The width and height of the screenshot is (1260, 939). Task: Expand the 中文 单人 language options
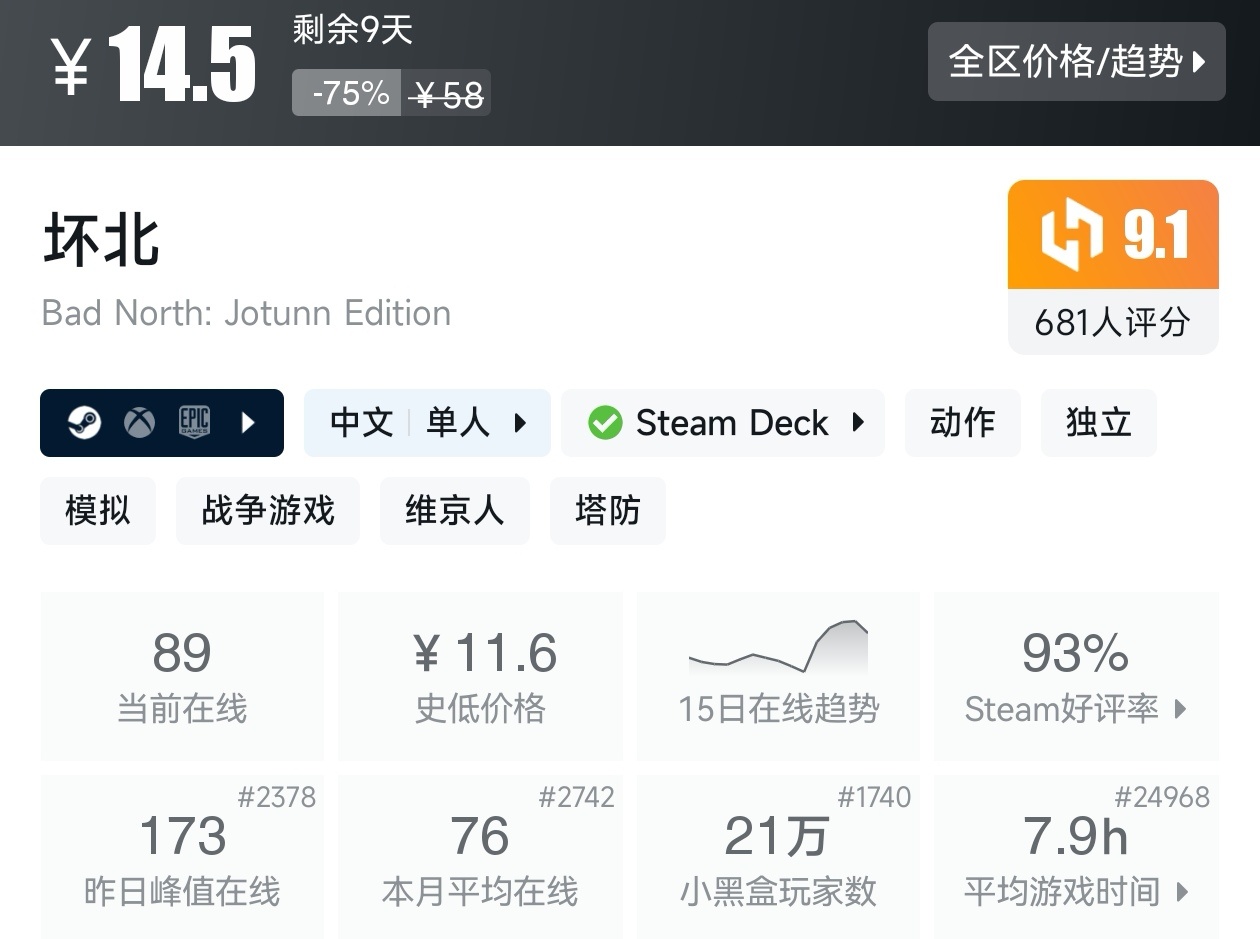[x=427, y=423]
